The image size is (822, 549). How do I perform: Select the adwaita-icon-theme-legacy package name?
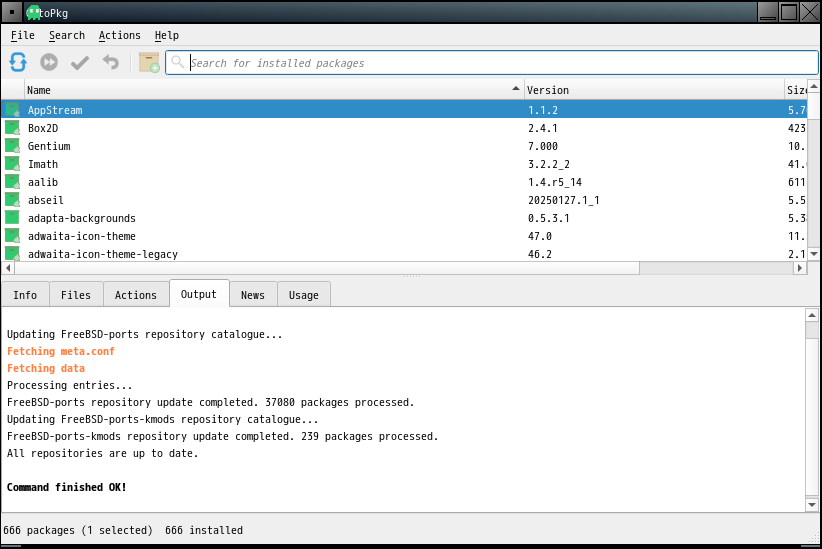coord(103,254)
